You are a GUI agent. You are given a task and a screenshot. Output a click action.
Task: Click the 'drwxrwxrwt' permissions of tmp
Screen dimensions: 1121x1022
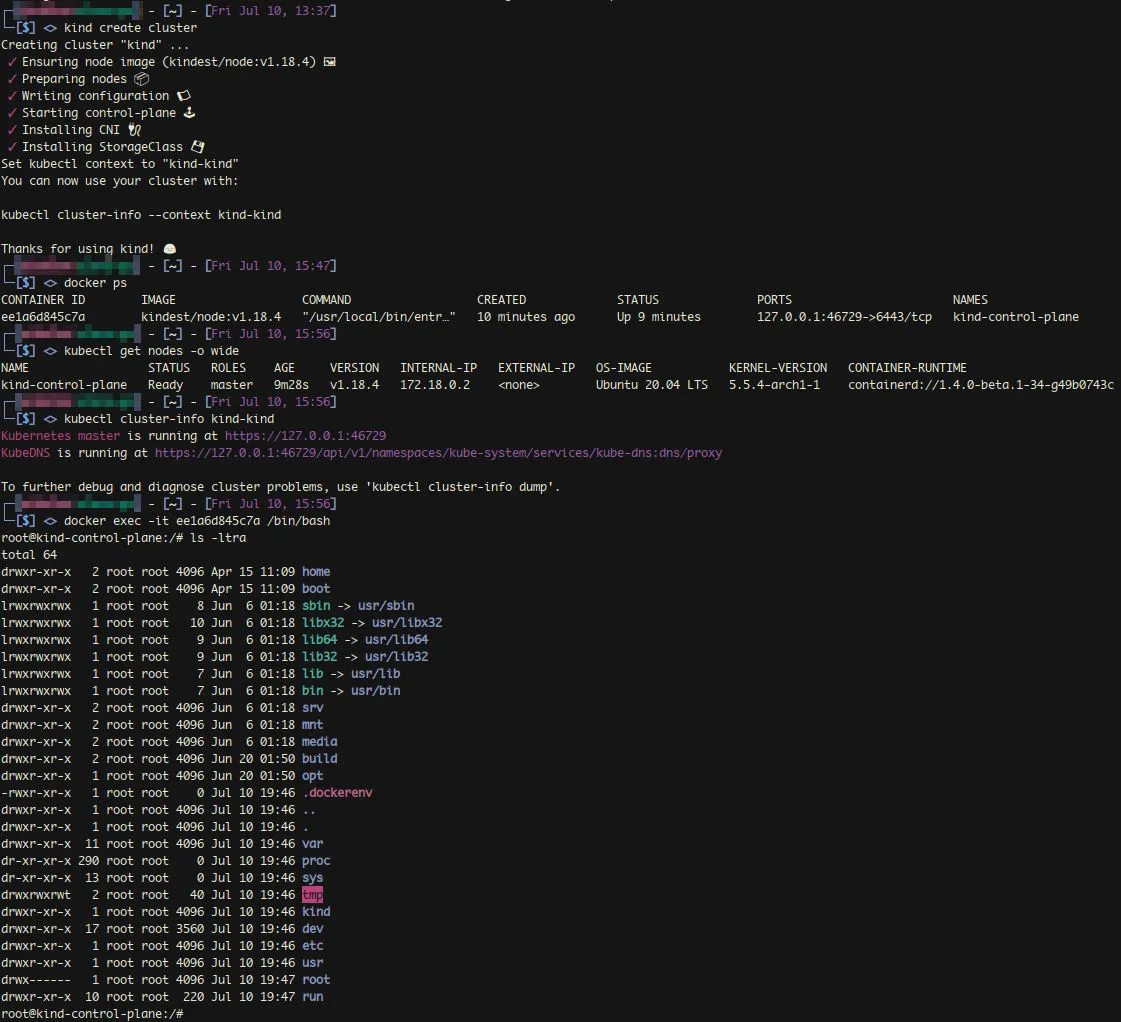coord(36,896)
